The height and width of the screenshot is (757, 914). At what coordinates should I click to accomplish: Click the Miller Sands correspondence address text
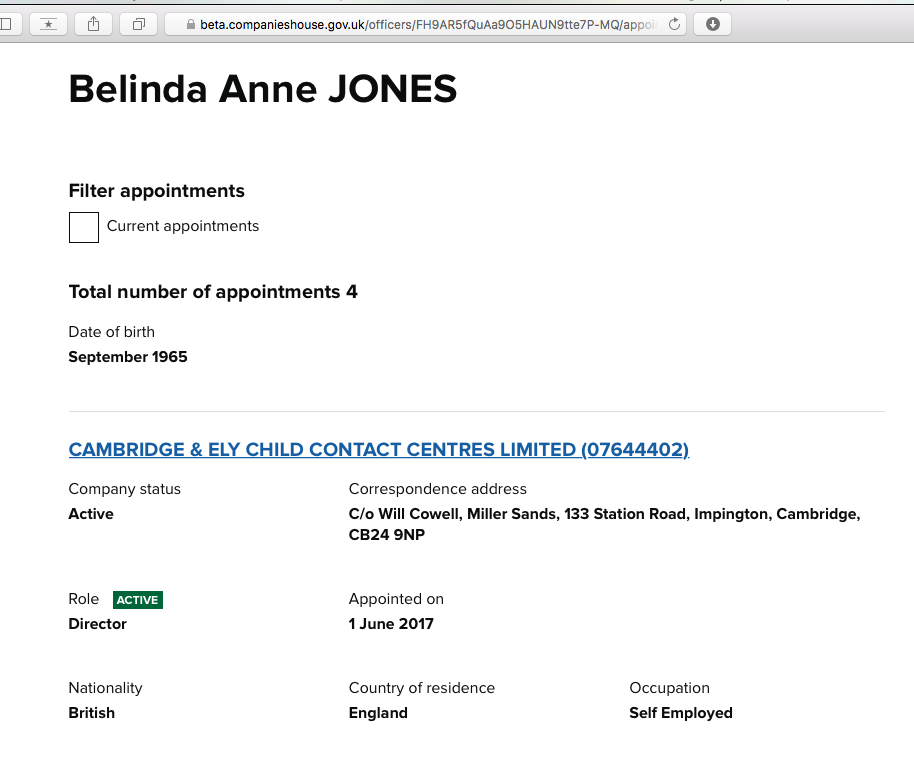click(604, 514)
